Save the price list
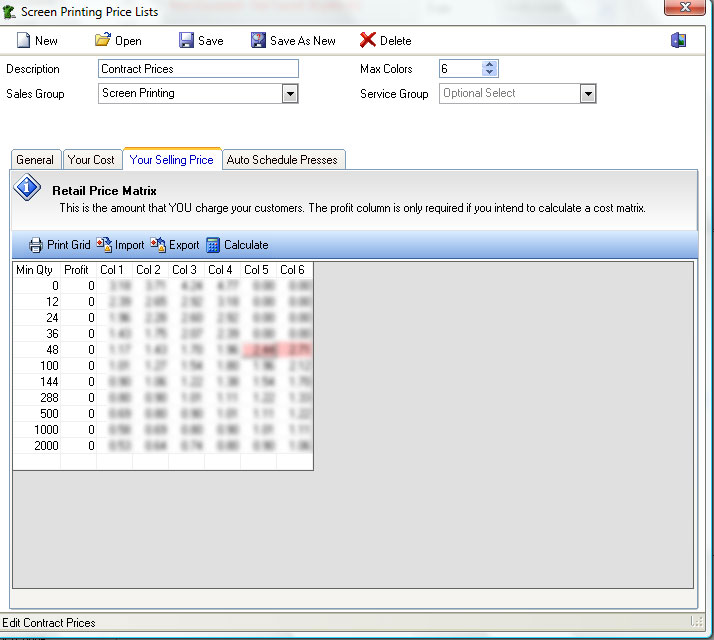The image size is (714, 640). point(186,41)
